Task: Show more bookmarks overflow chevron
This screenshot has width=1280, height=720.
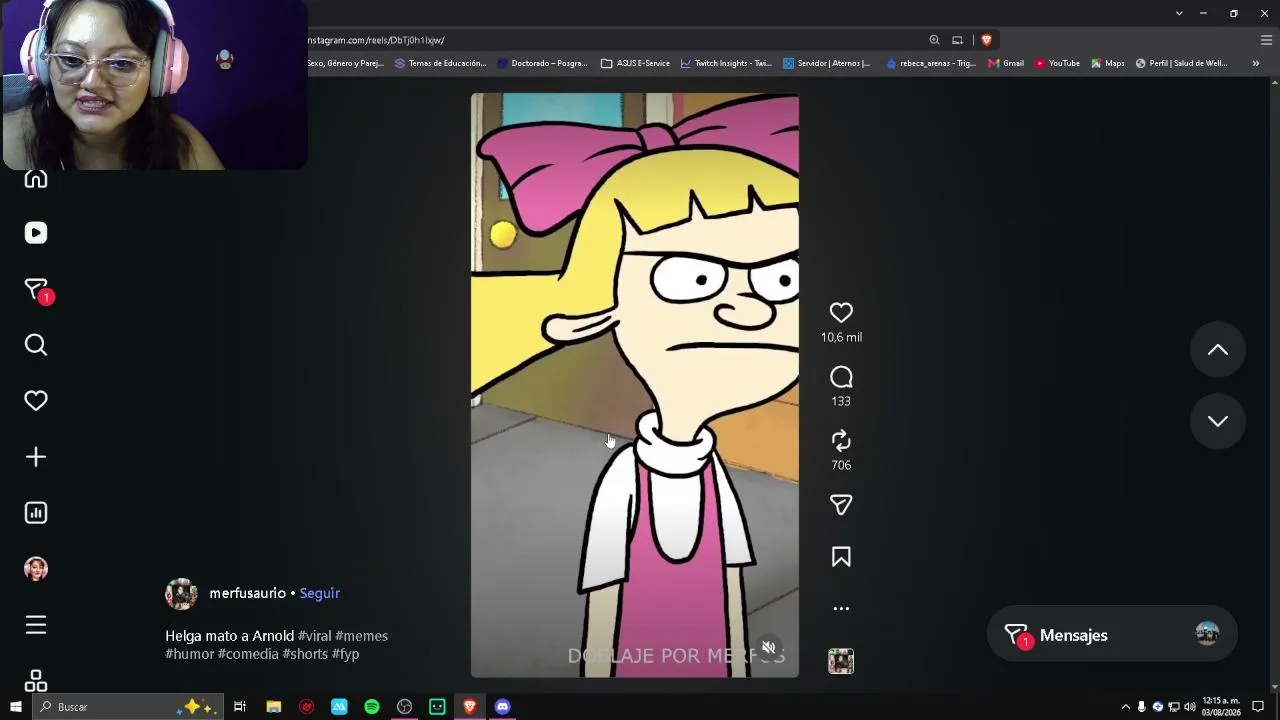Action: pos(1256,63)
